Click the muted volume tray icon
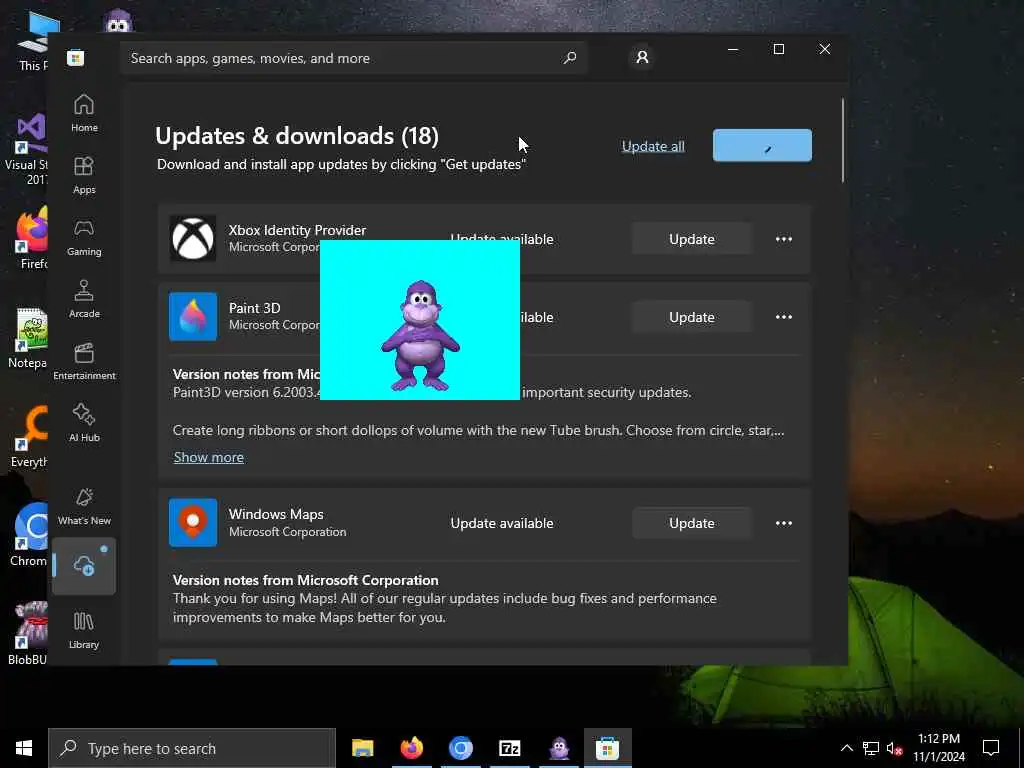 click(894, 748)
